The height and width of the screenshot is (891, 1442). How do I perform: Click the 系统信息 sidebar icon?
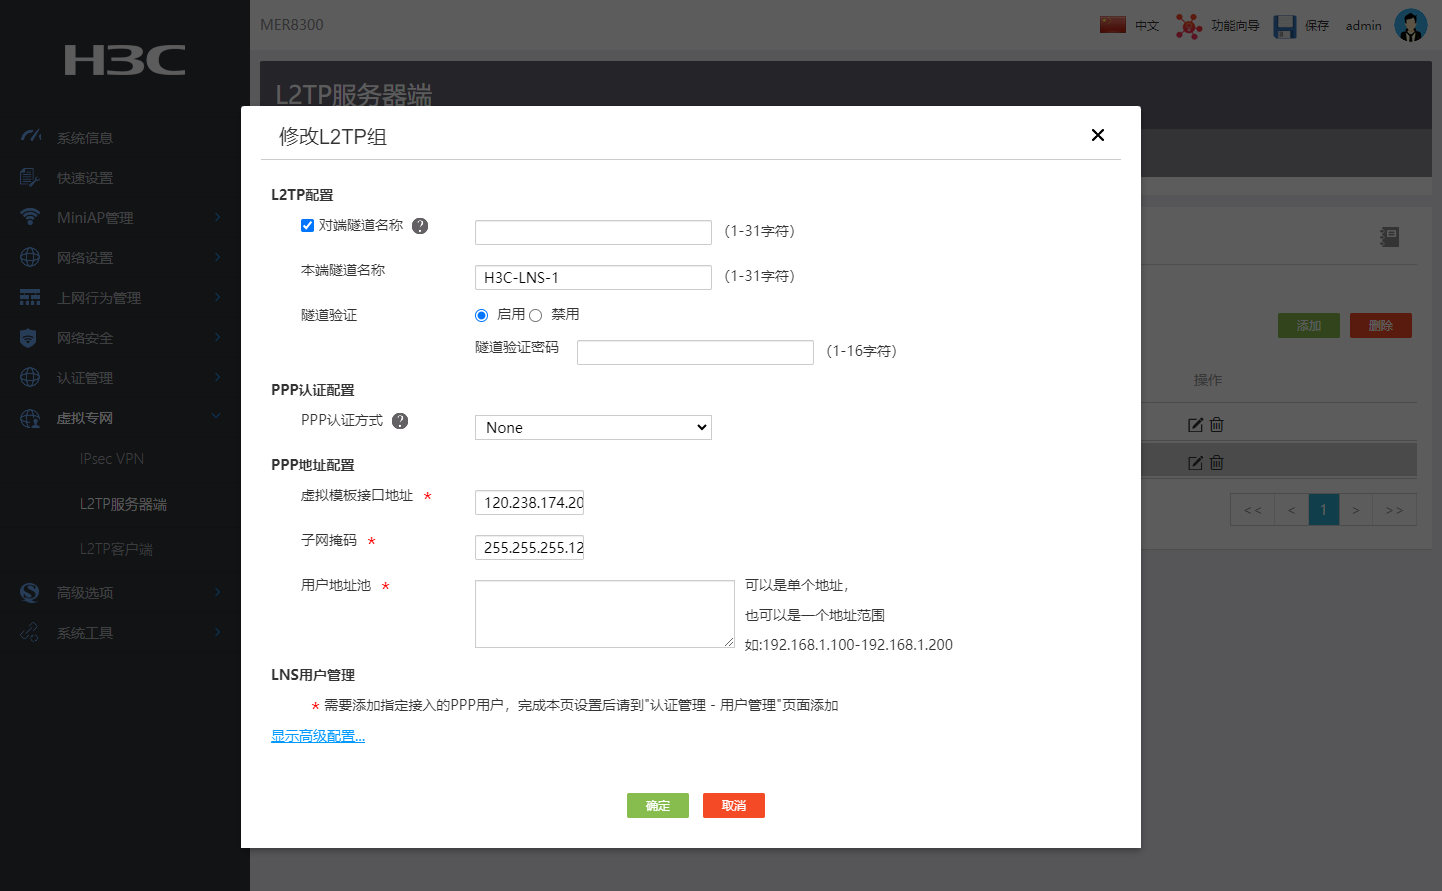[x=30, y=137]
